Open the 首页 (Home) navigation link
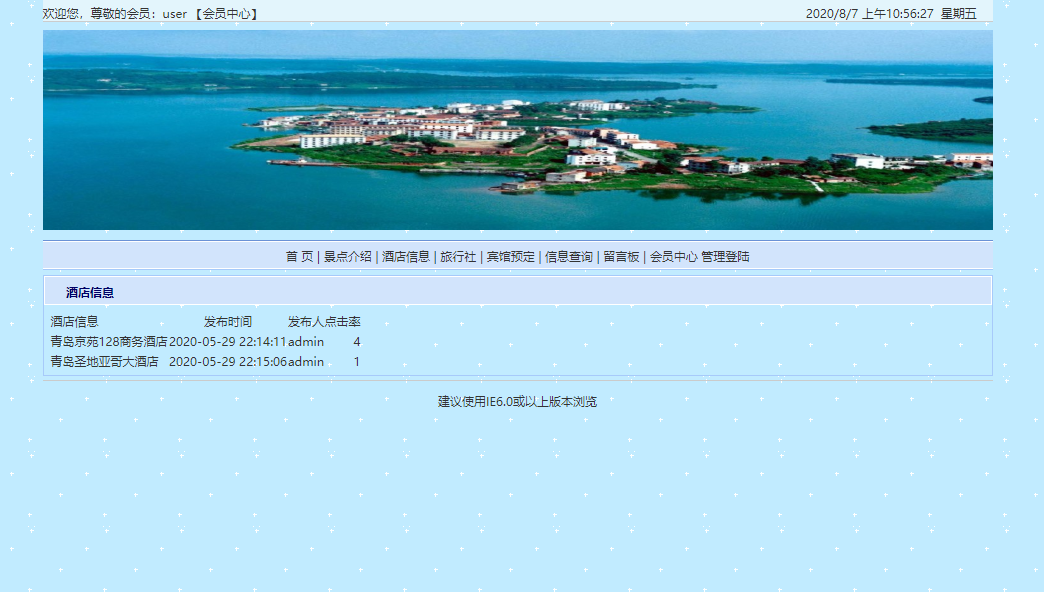The width and height of the screenshot is (1044, 592). click(x=296, y=256)
